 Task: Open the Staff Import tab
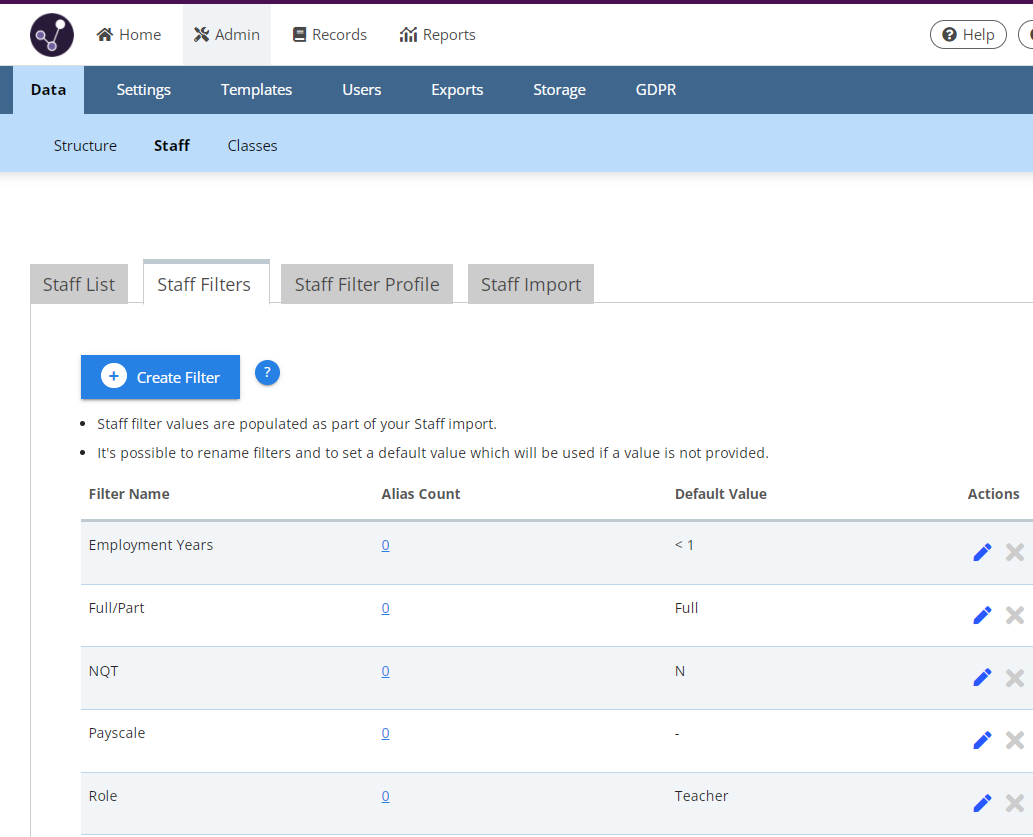coord(531,284)
